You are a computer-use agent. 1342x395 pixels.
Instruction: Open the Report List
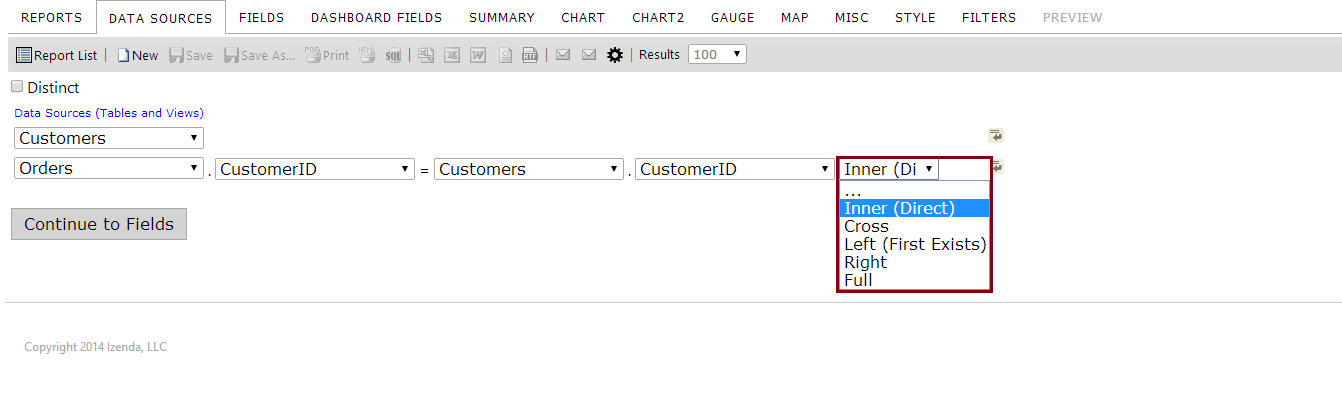pyautogui.click(x=57, y=55)
